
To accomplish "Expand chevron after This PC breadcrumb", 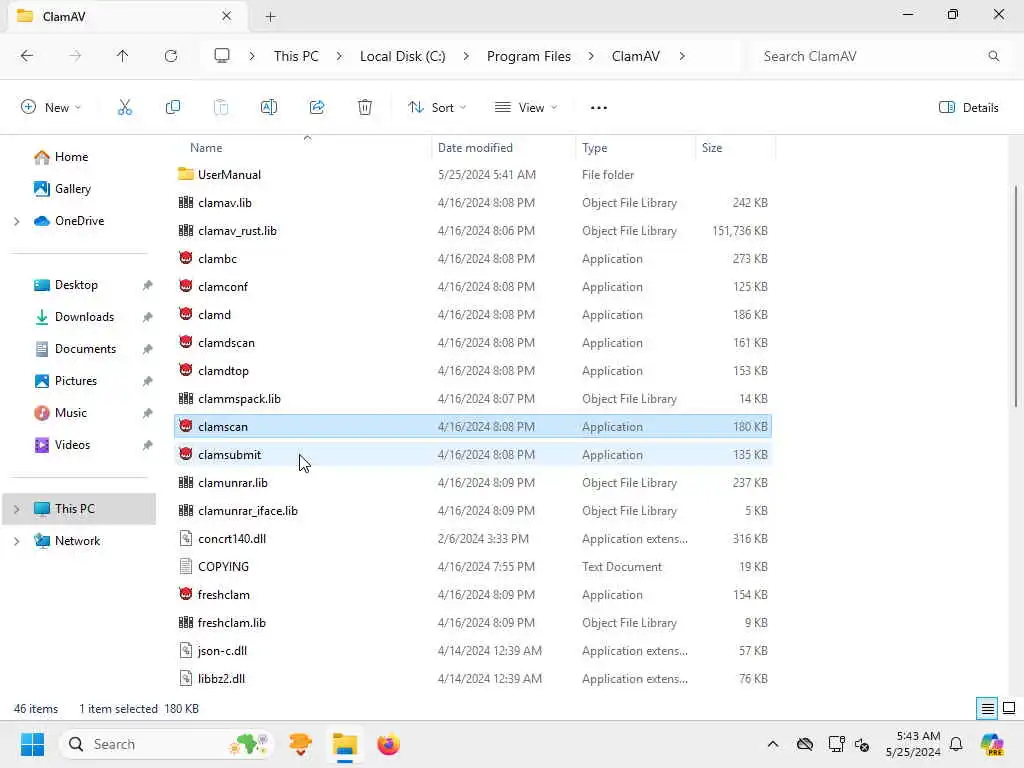I will (x=339, y=56).
